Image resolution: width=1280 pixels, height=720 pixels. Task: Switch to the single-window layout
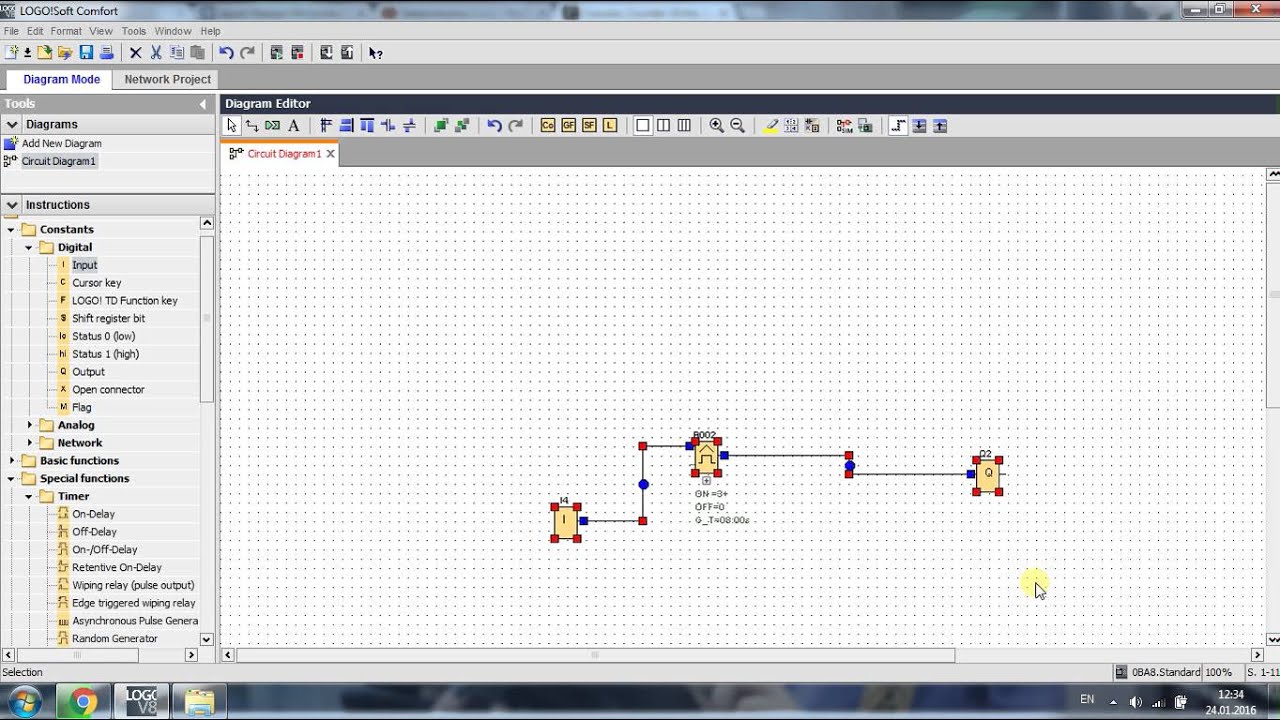pos(643,125)
